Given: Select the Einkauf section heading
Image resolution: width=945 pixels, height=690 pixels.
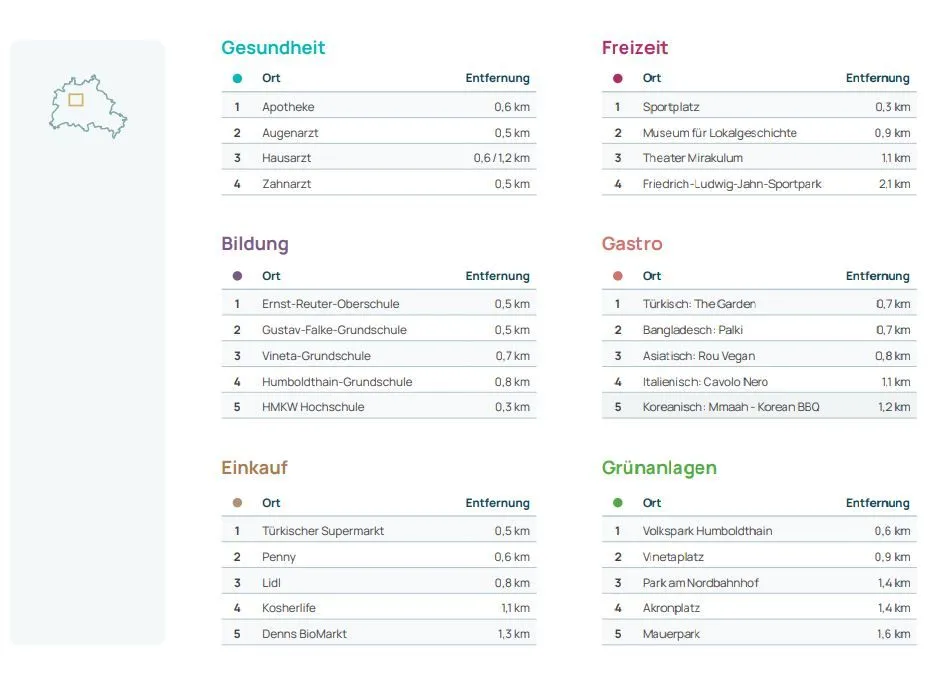Looking at the screenshot, I should pyautogui.click(x=254, y=468).
